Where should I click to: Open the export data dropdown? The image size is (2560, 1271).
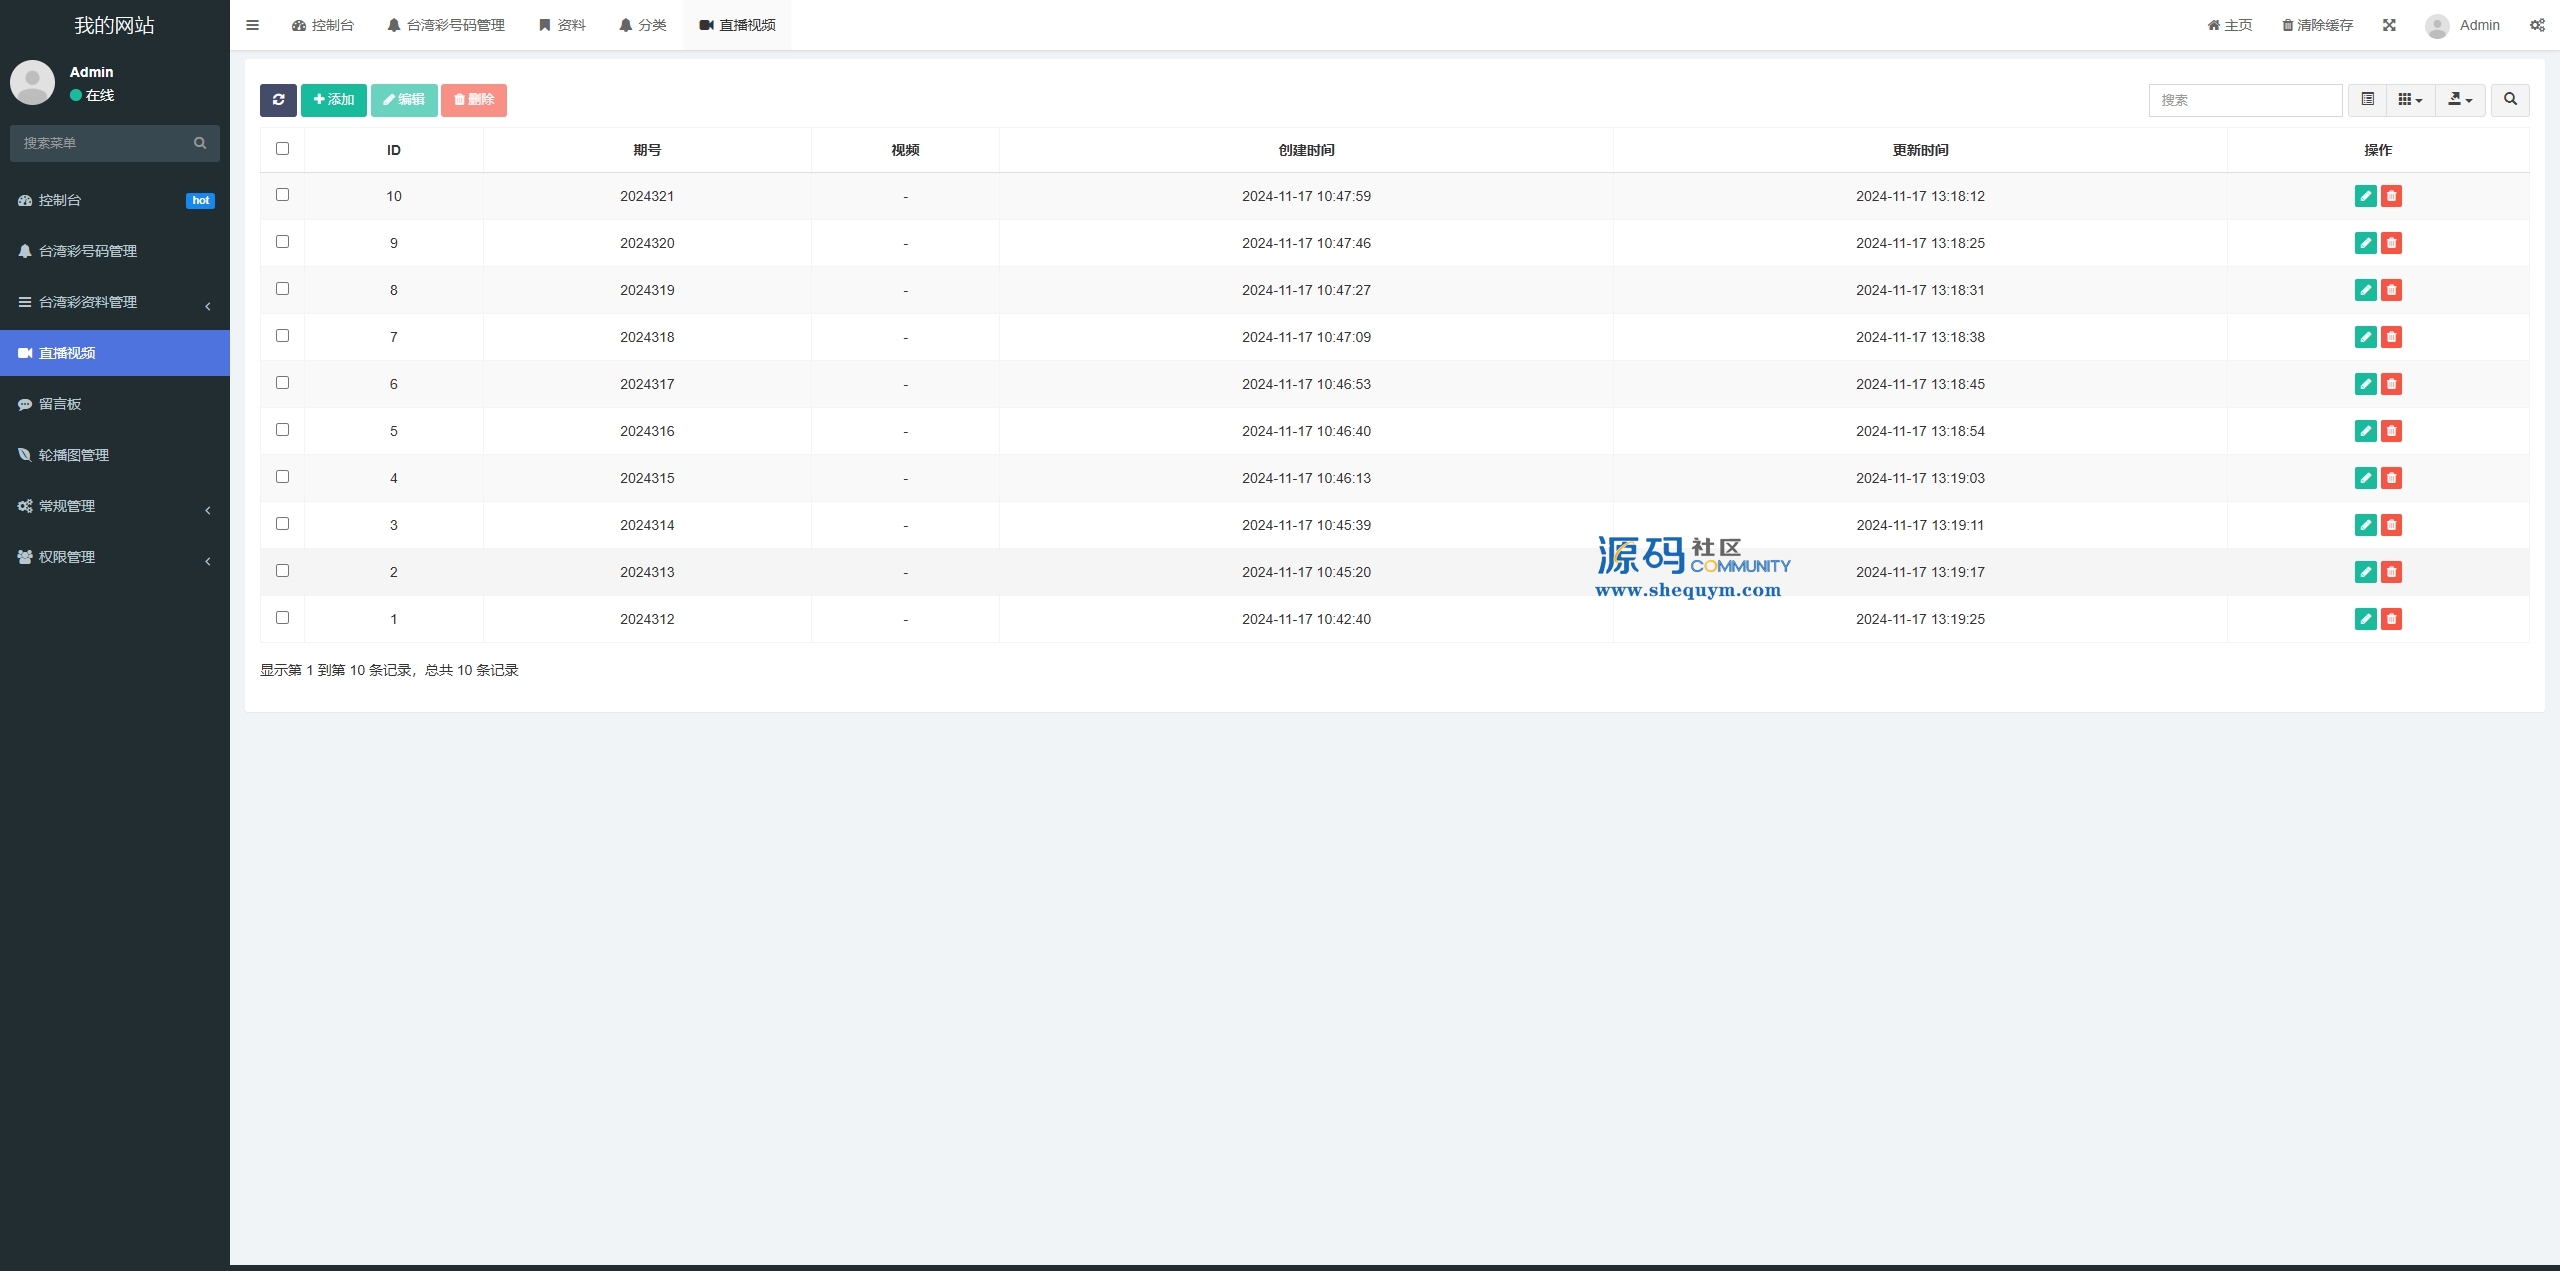[x=2460, y=100]
